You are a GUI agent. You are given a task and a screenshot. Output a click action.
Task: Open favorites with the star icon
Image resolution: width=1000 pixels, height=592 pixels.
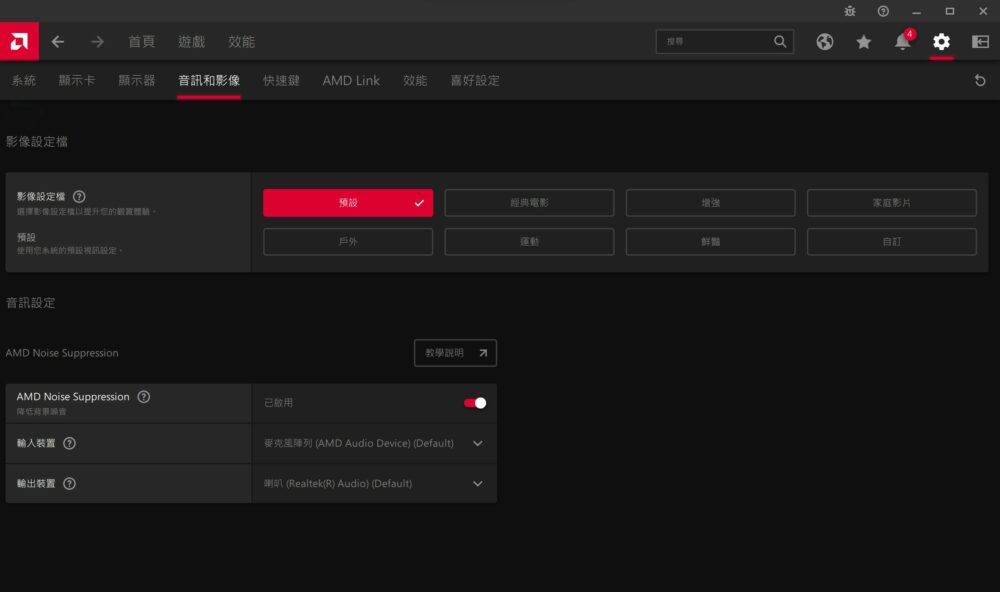tap(864, 41)
